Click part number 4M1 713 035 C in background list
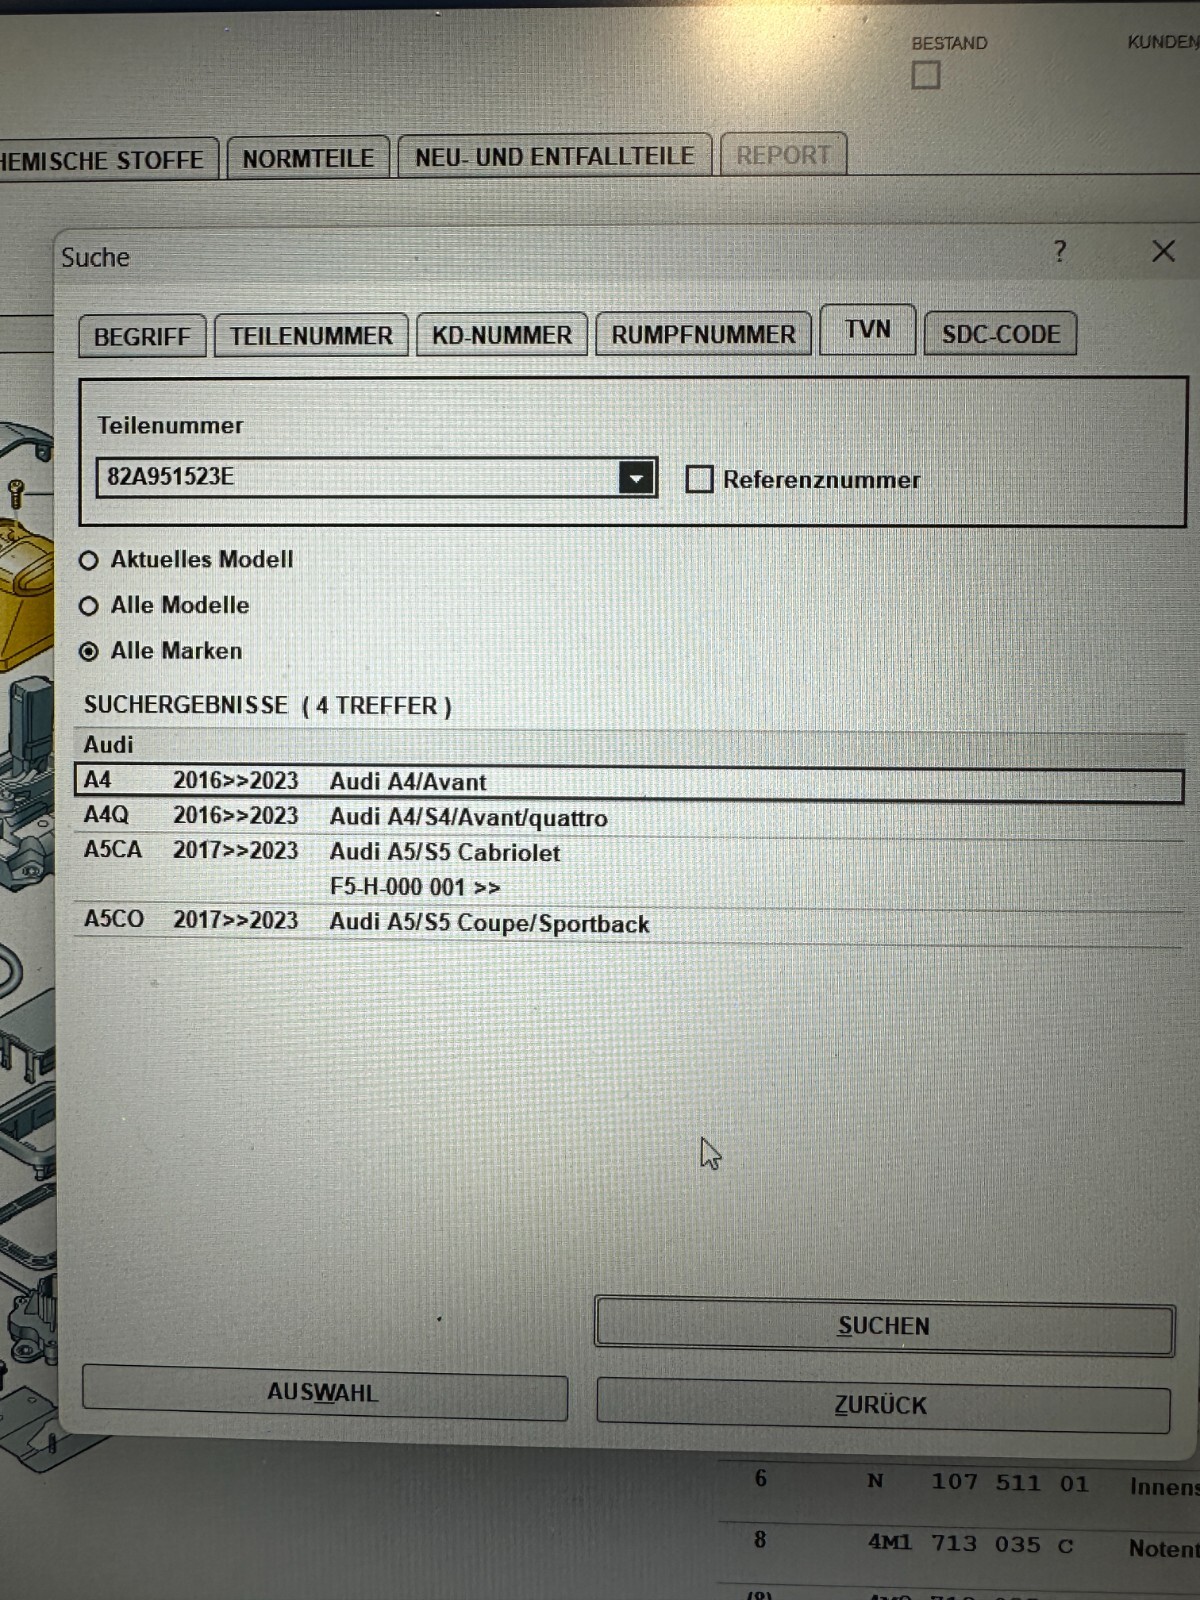The width and height of the screenshot is (1200, 1600). (971, 1545)
